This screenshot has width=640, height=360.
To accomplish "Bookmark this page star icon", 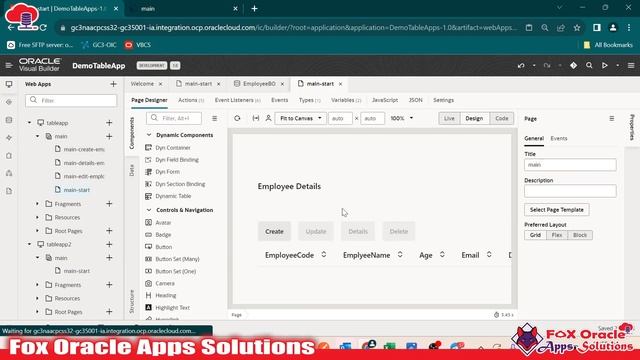I will pos(577,28).
